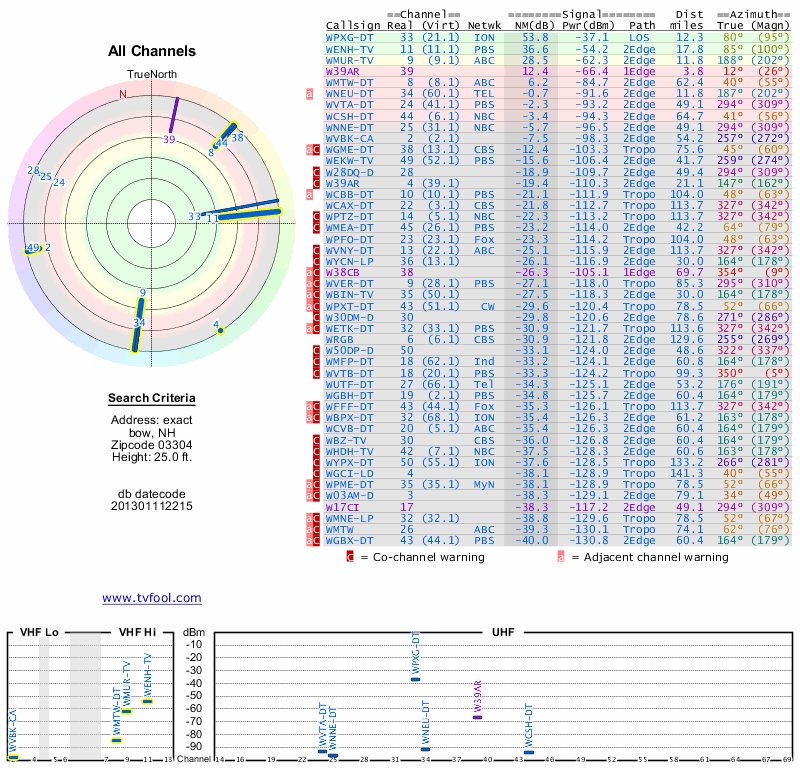Click the 53.8 NM value for WPXG-DT

pos(535,38)
